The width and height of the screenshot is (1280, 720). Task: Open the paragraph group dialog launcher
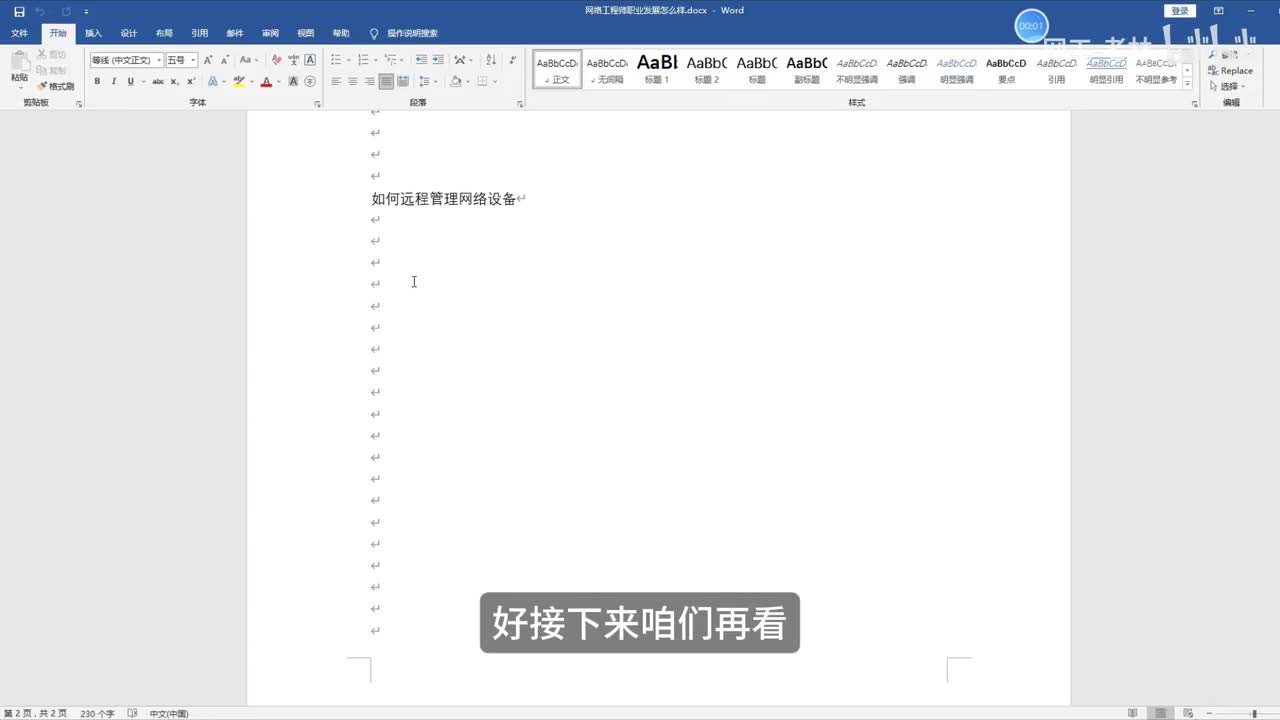520,103
